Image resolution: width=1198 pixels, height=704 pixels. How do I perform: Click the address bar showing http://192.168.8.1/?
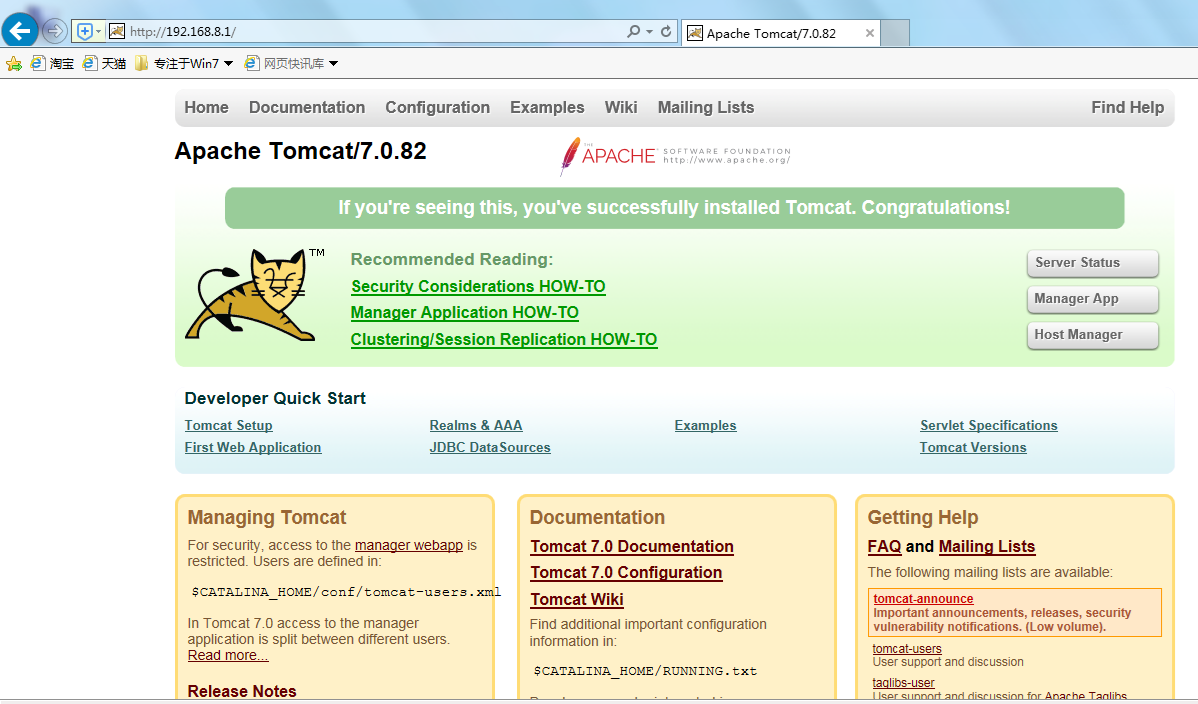(374, 31)
